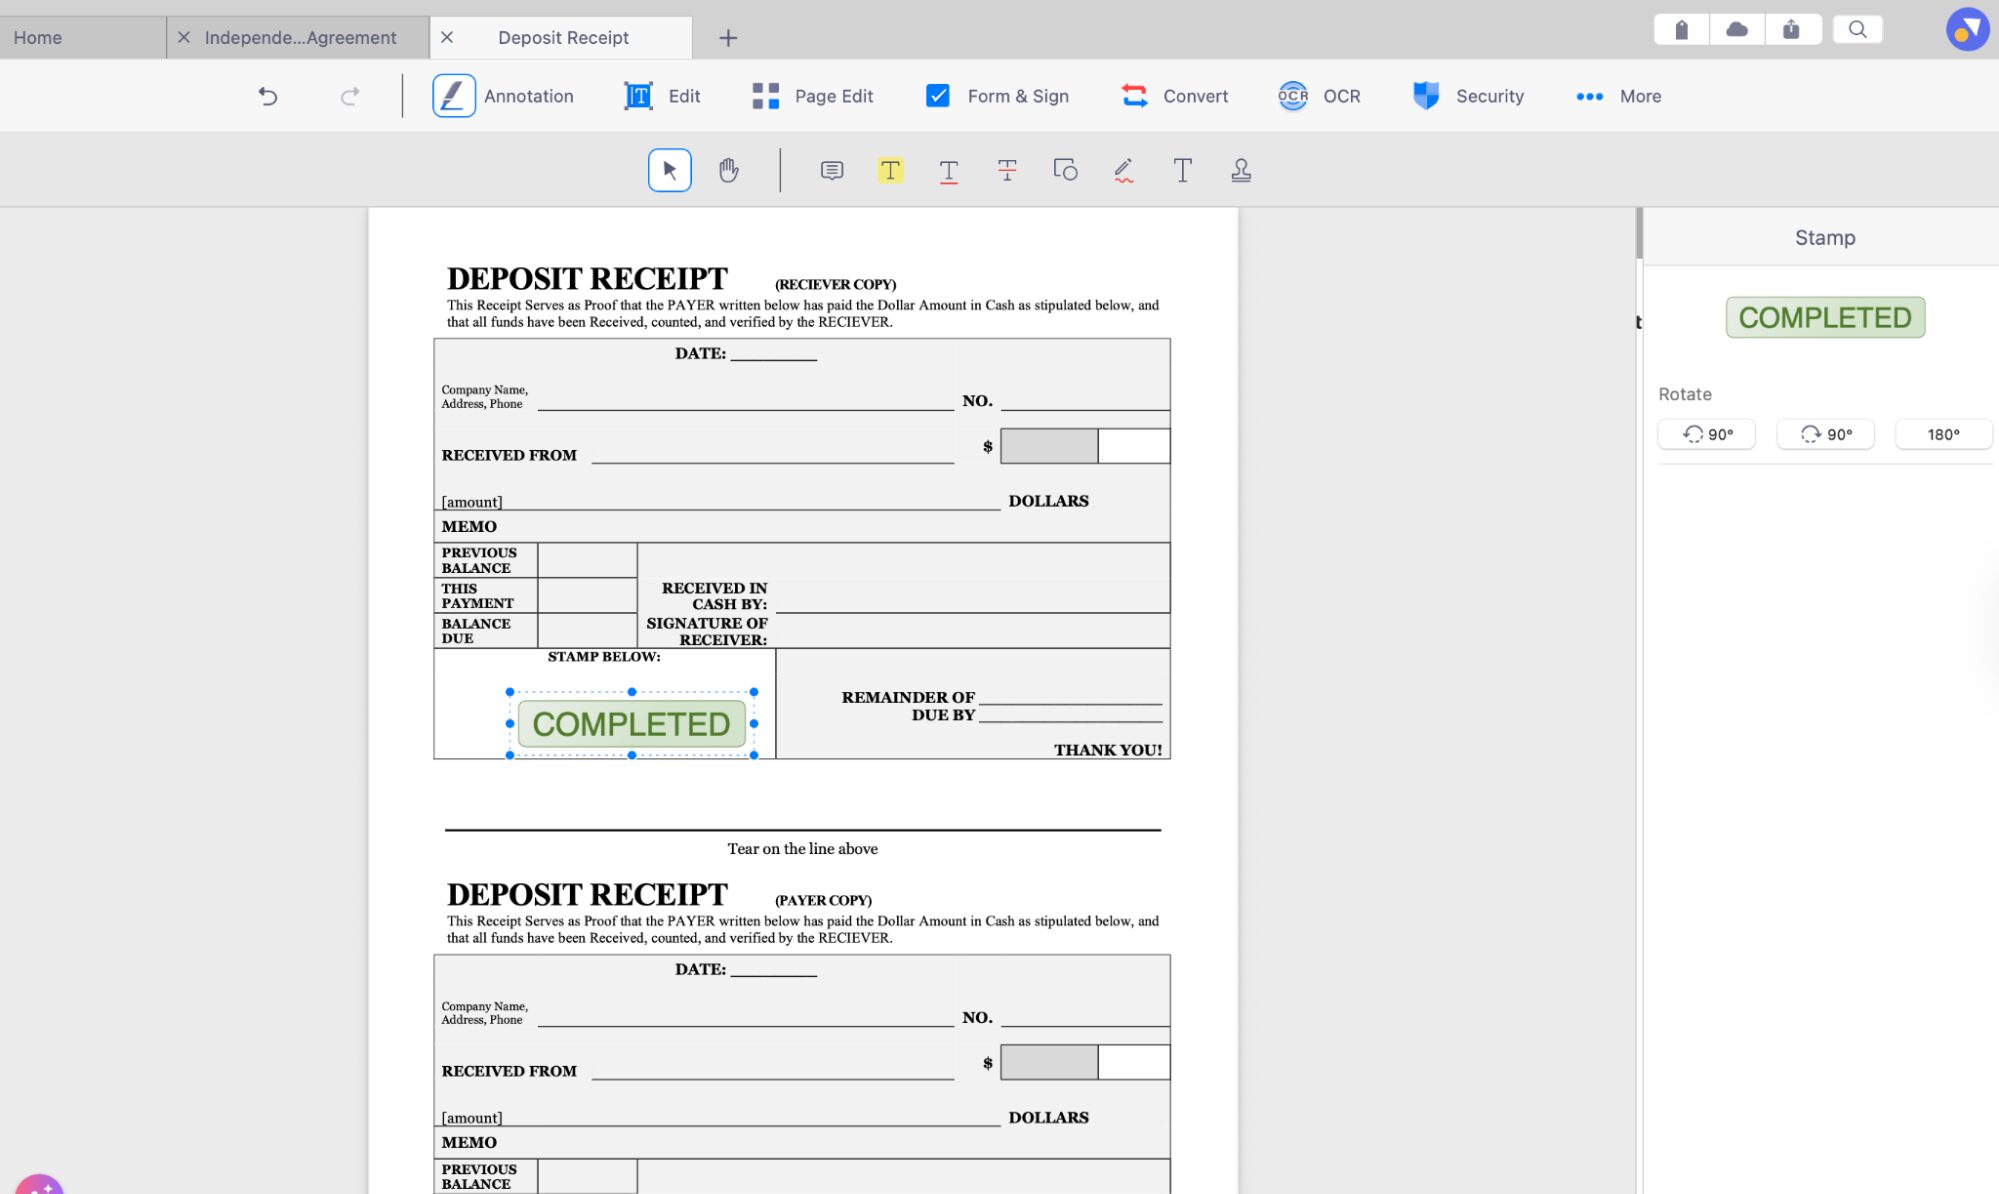Select the pencil freehand drawing tool
Viewport: 1999px width, 1194px height.
1123,170
